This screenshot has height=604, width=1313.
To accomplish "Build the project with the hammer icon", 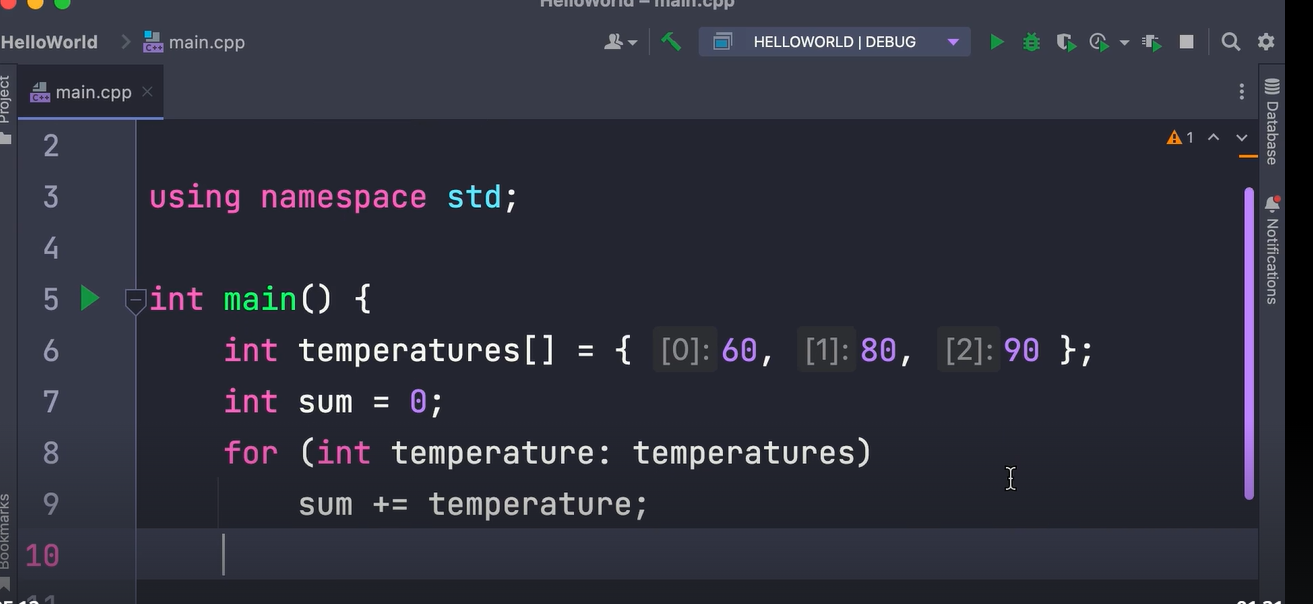I will click(671, 42).
